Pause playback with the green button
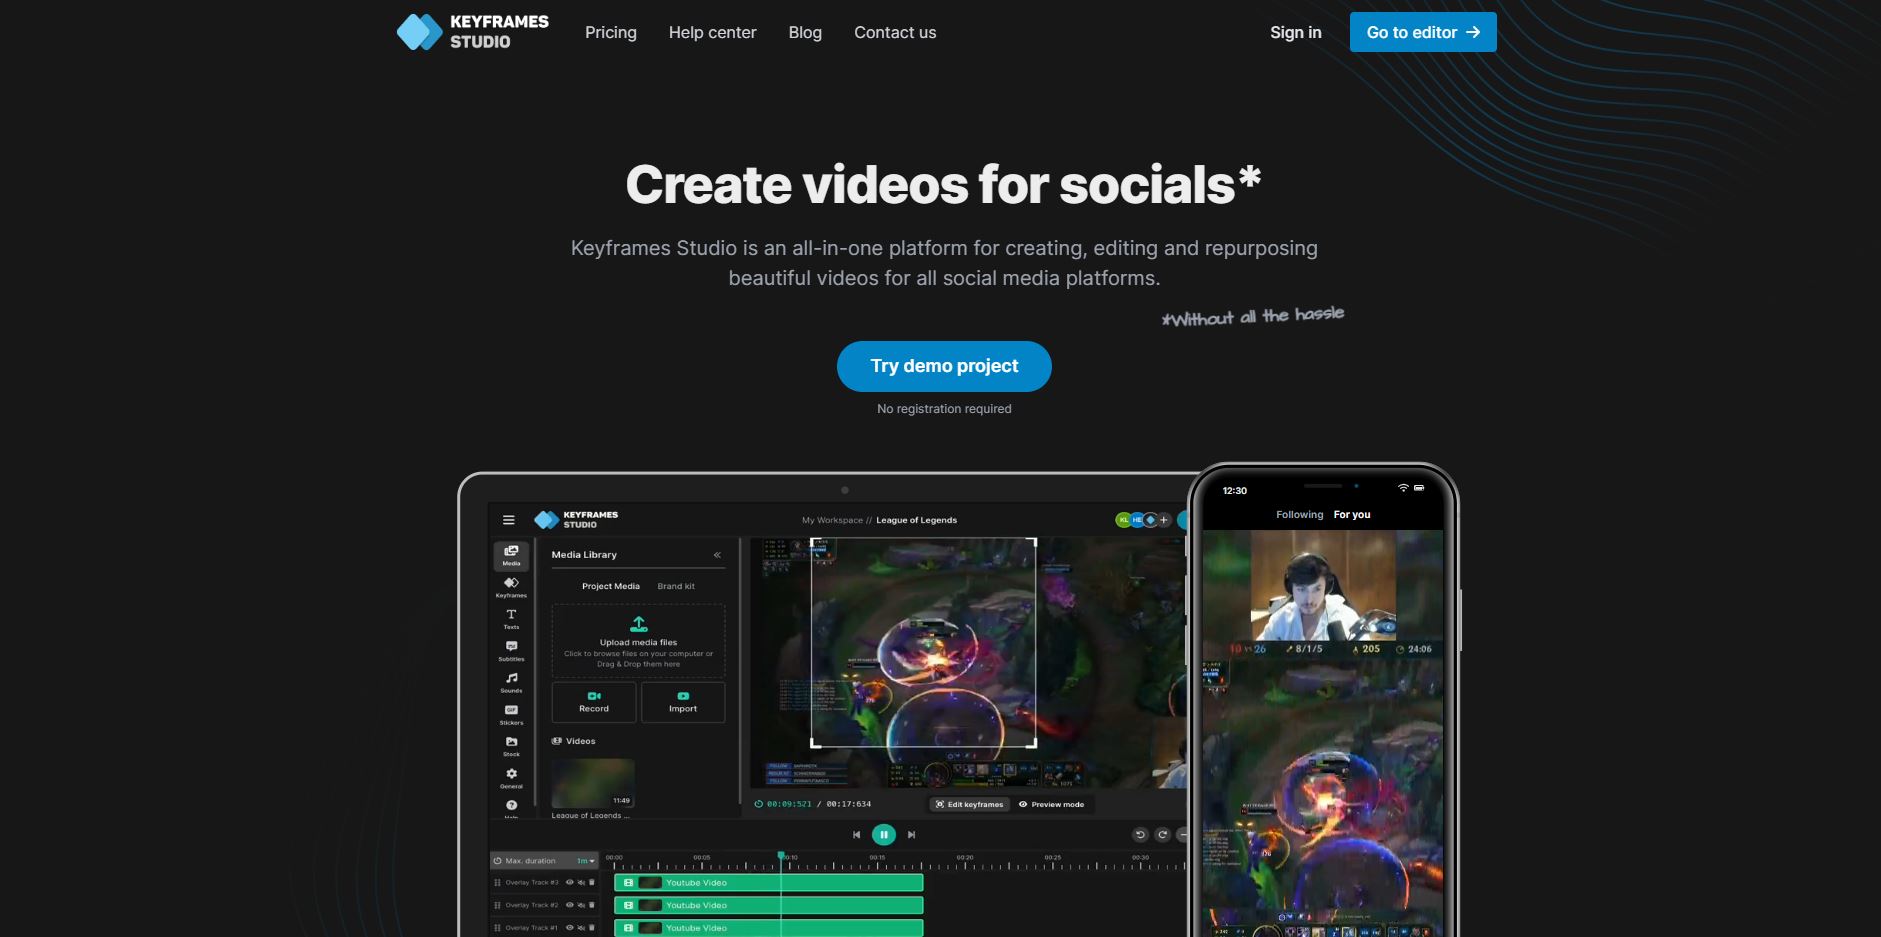This screenshot has width=1881, height=937. pyautogui.click(x=883, y=834)
